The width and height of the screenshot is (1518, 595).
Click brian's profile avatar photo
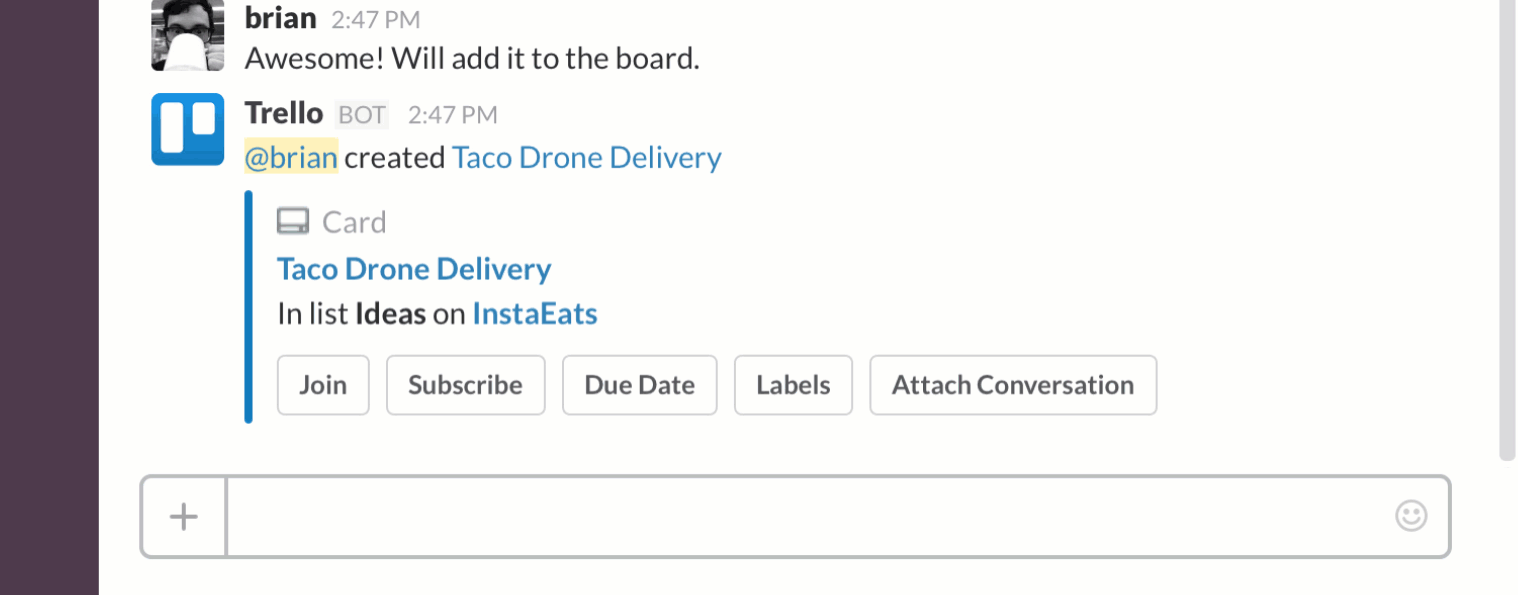187,35
